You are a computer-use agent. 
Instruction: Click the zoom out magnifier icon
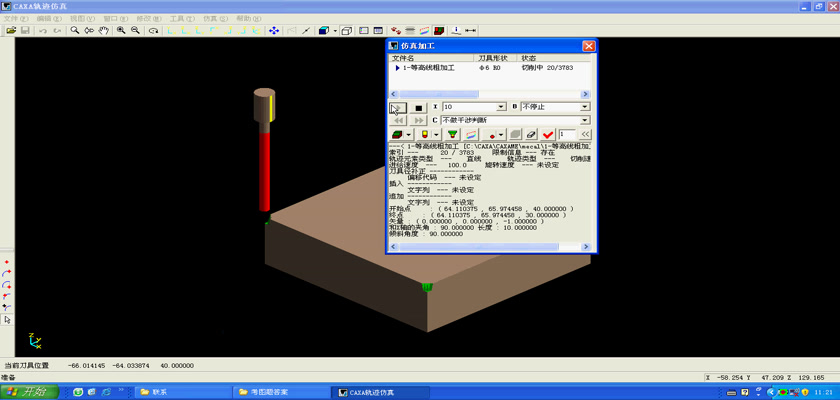pyautogui.click(x=136, y=31)
